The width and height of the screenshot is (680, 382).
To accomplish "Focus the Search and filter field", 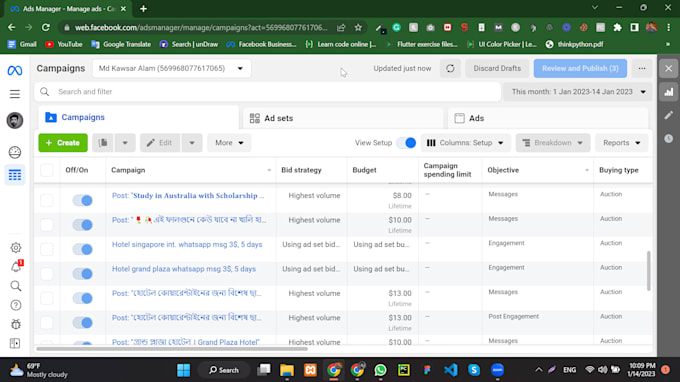I will tap(268, 92).
